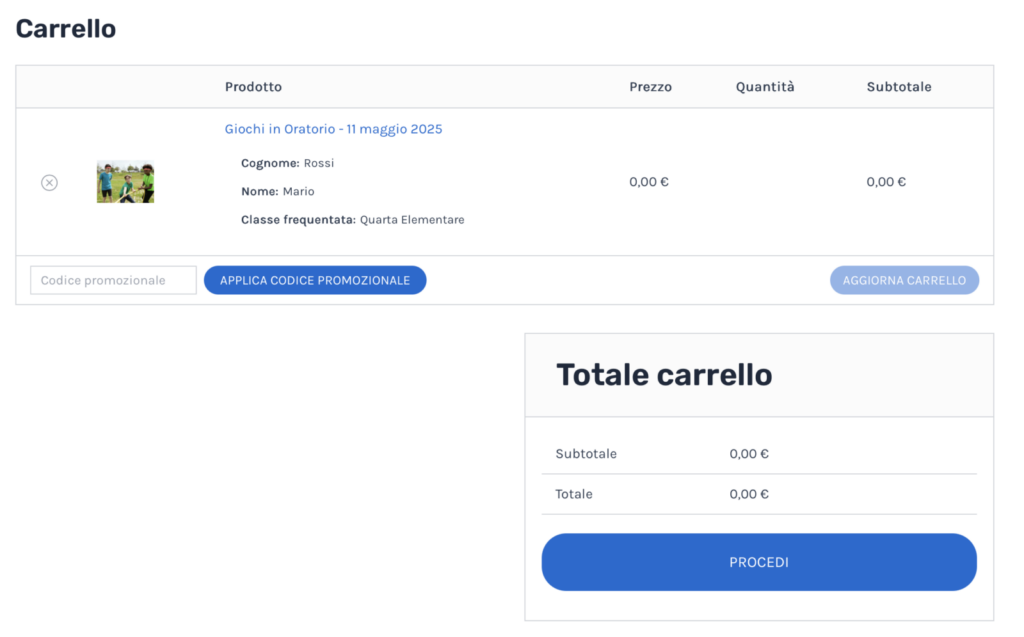Viewport: 1024px width, 637px height.
Task: Click the Totale carrello heading
Action: 664,375
